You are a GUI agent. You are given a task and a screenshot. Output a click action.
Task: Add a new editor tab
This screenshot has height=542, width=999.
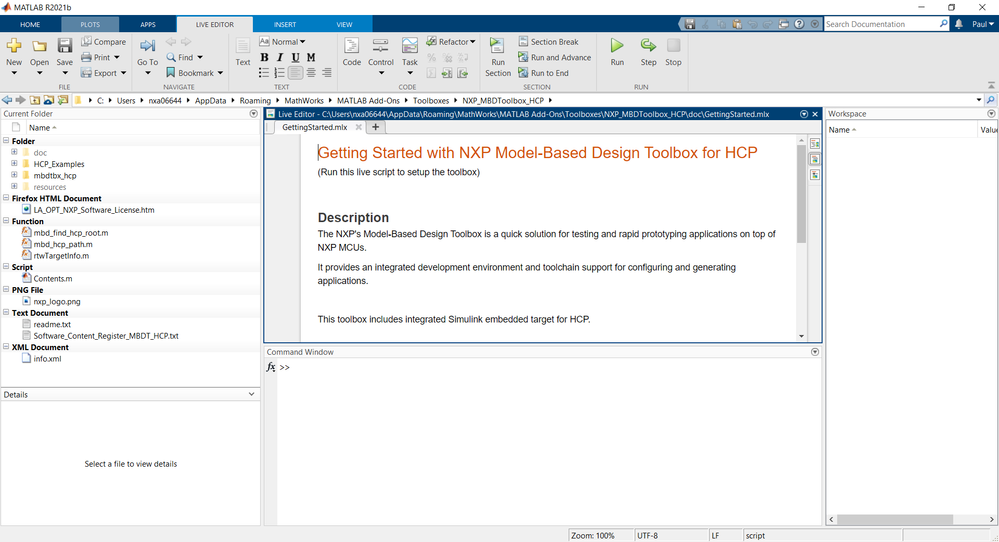[375, 127]
